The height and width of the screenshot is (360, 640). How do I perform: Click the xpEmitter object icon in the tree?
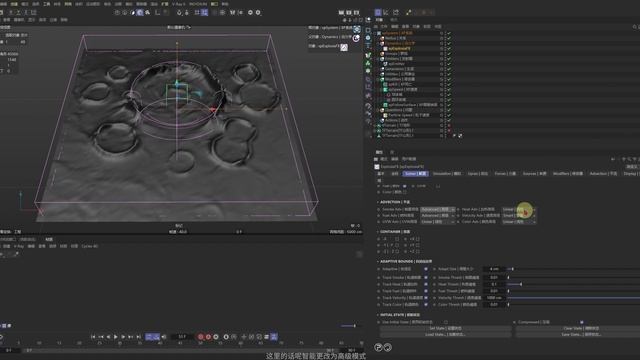pos(385,64)
